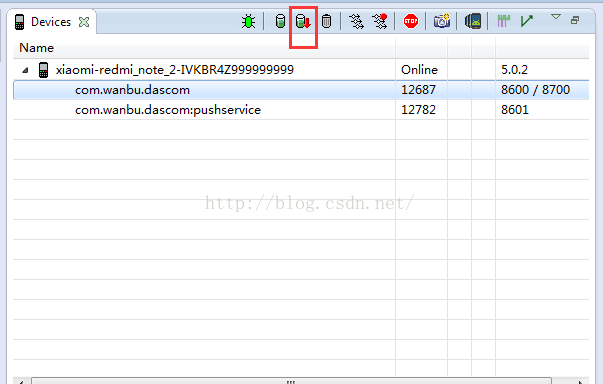Click Dump View Hierarchy for UI Automator icon
This screenshot has height=384, width=603.
pos(473,21)
